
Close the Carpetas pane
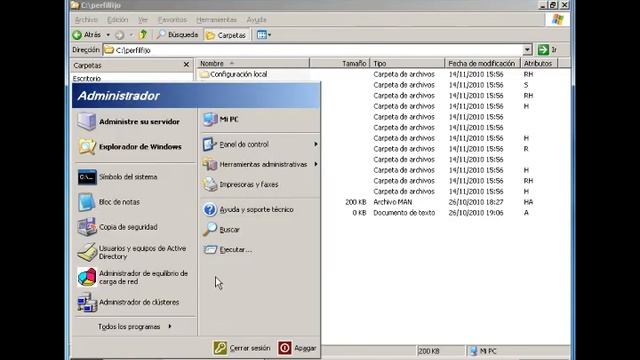[186, 64]
